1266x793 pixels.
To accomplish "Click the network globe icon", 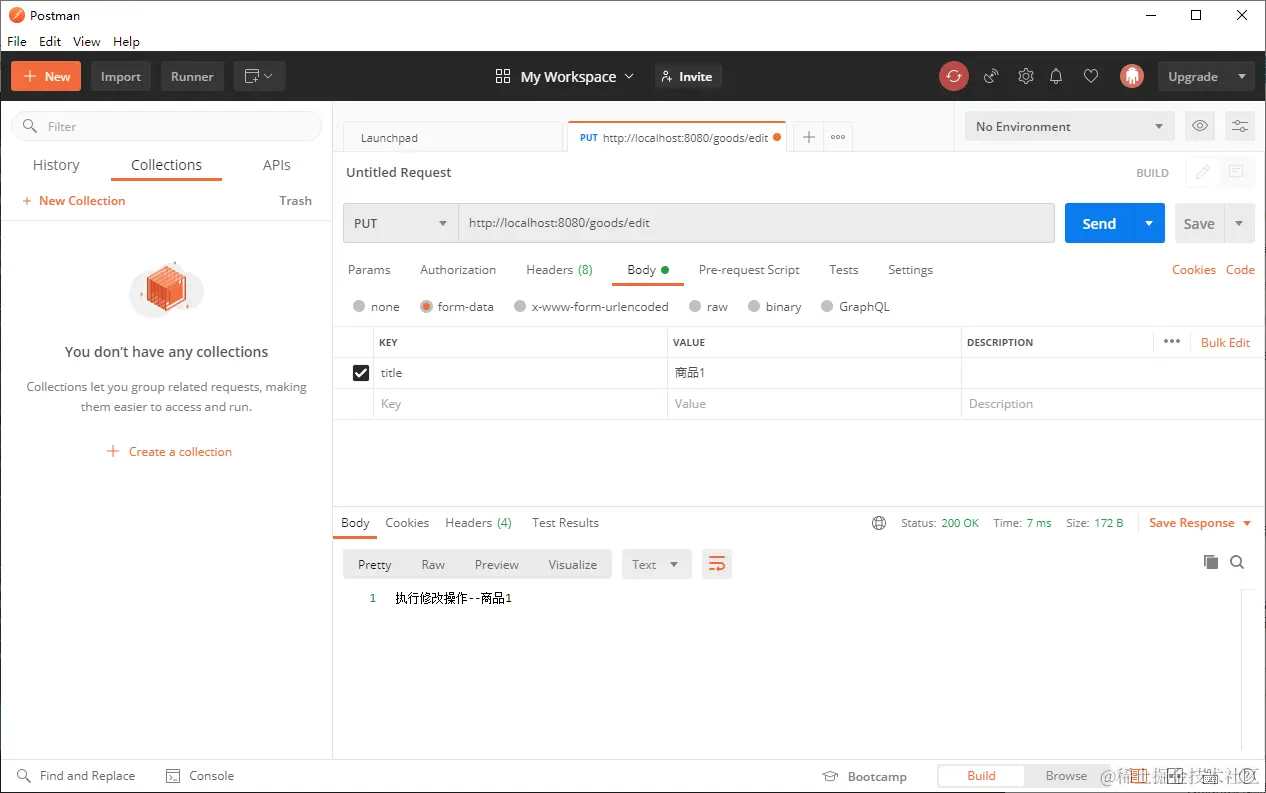I will coord(879,523).
